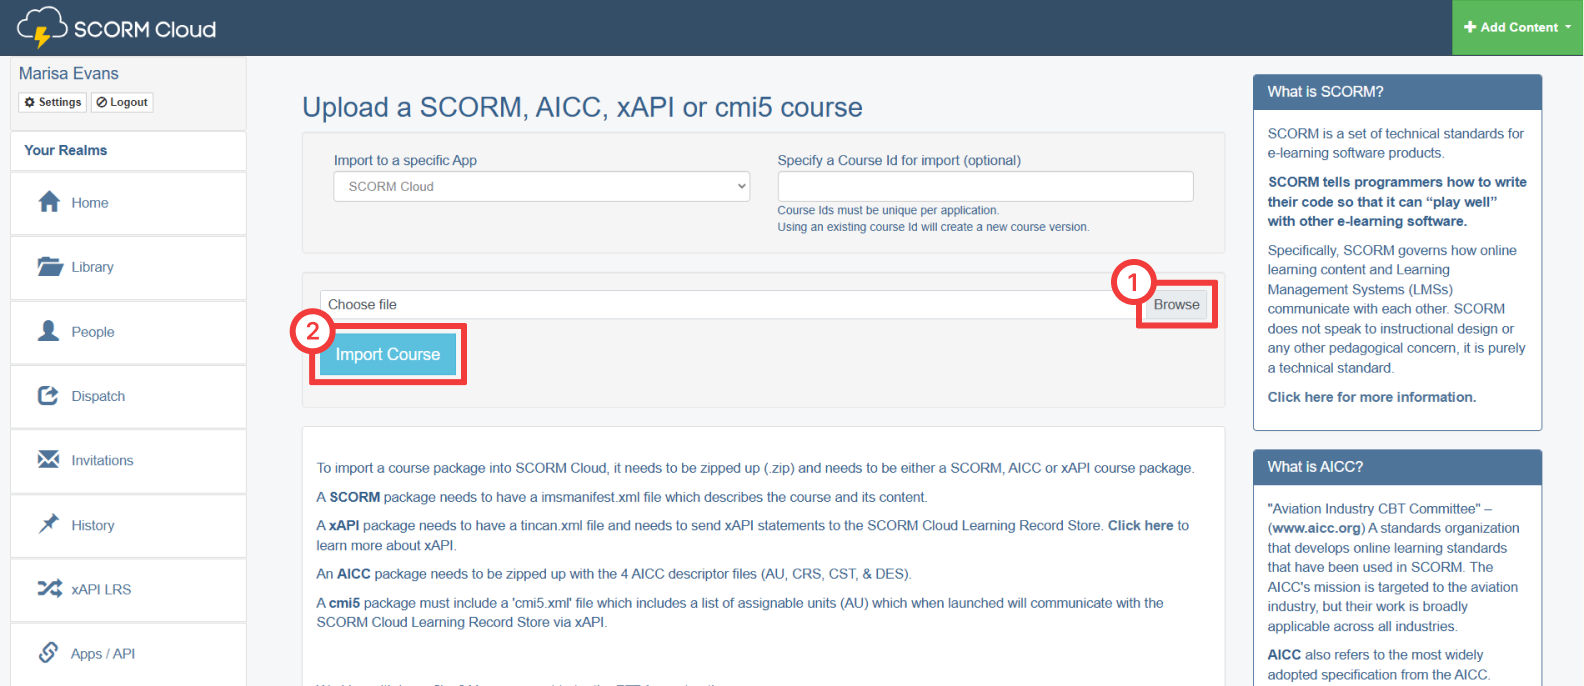Open Settings for Marisa Evans
Viewport: 1584px width, 686px height.
53,102
